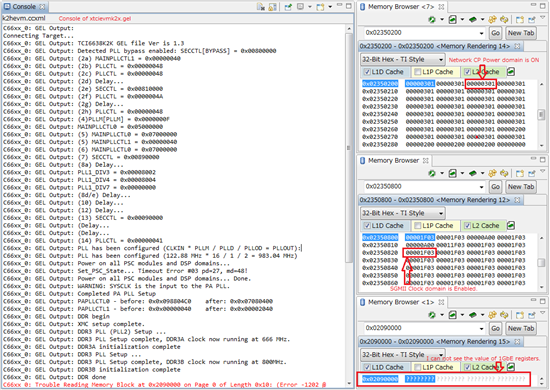Screen dimensions: 550x390
Task: Click the toggle rendering sync icon in Memory Browser <7>
Action: [x=504, y=20]
